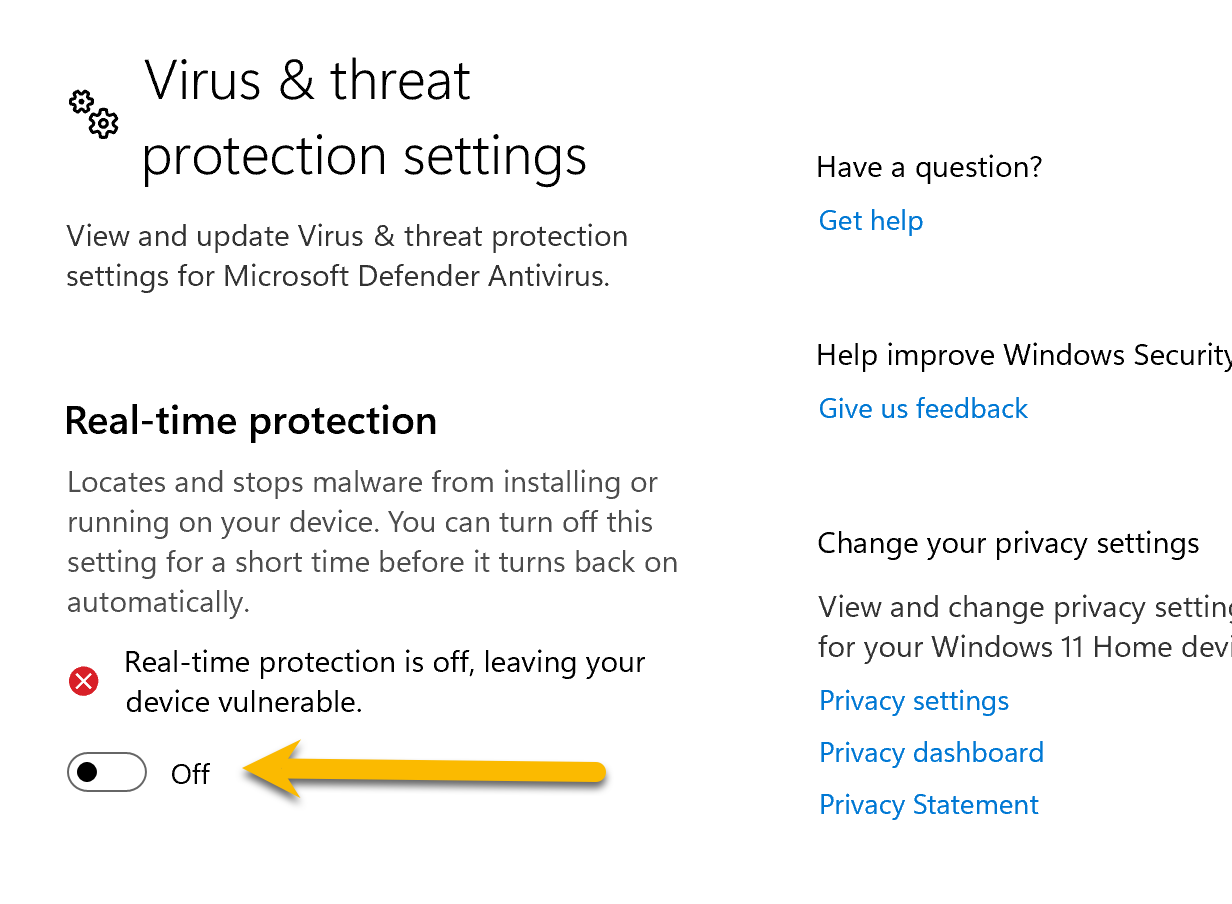Viewport: 1232px width, 904px height.
Task: Open Privacy settings
Action: coord(913,701)
